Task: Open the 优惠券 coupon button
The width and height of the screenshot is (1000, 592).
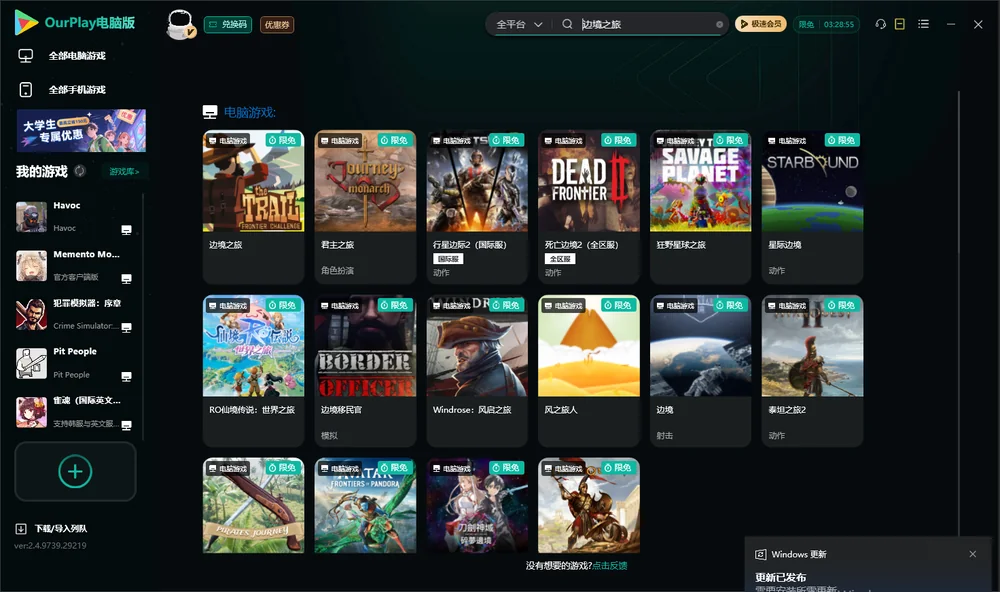Action: (277, 24)
